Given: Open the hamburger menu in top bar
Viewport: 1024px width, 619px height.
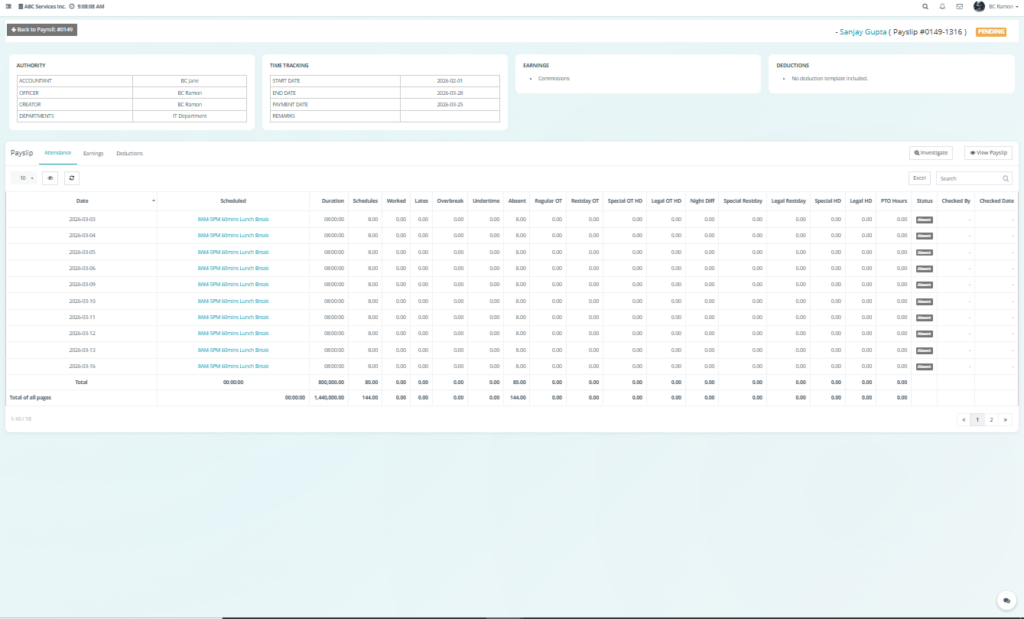Looking at the screenshot, I should [8, 6].
